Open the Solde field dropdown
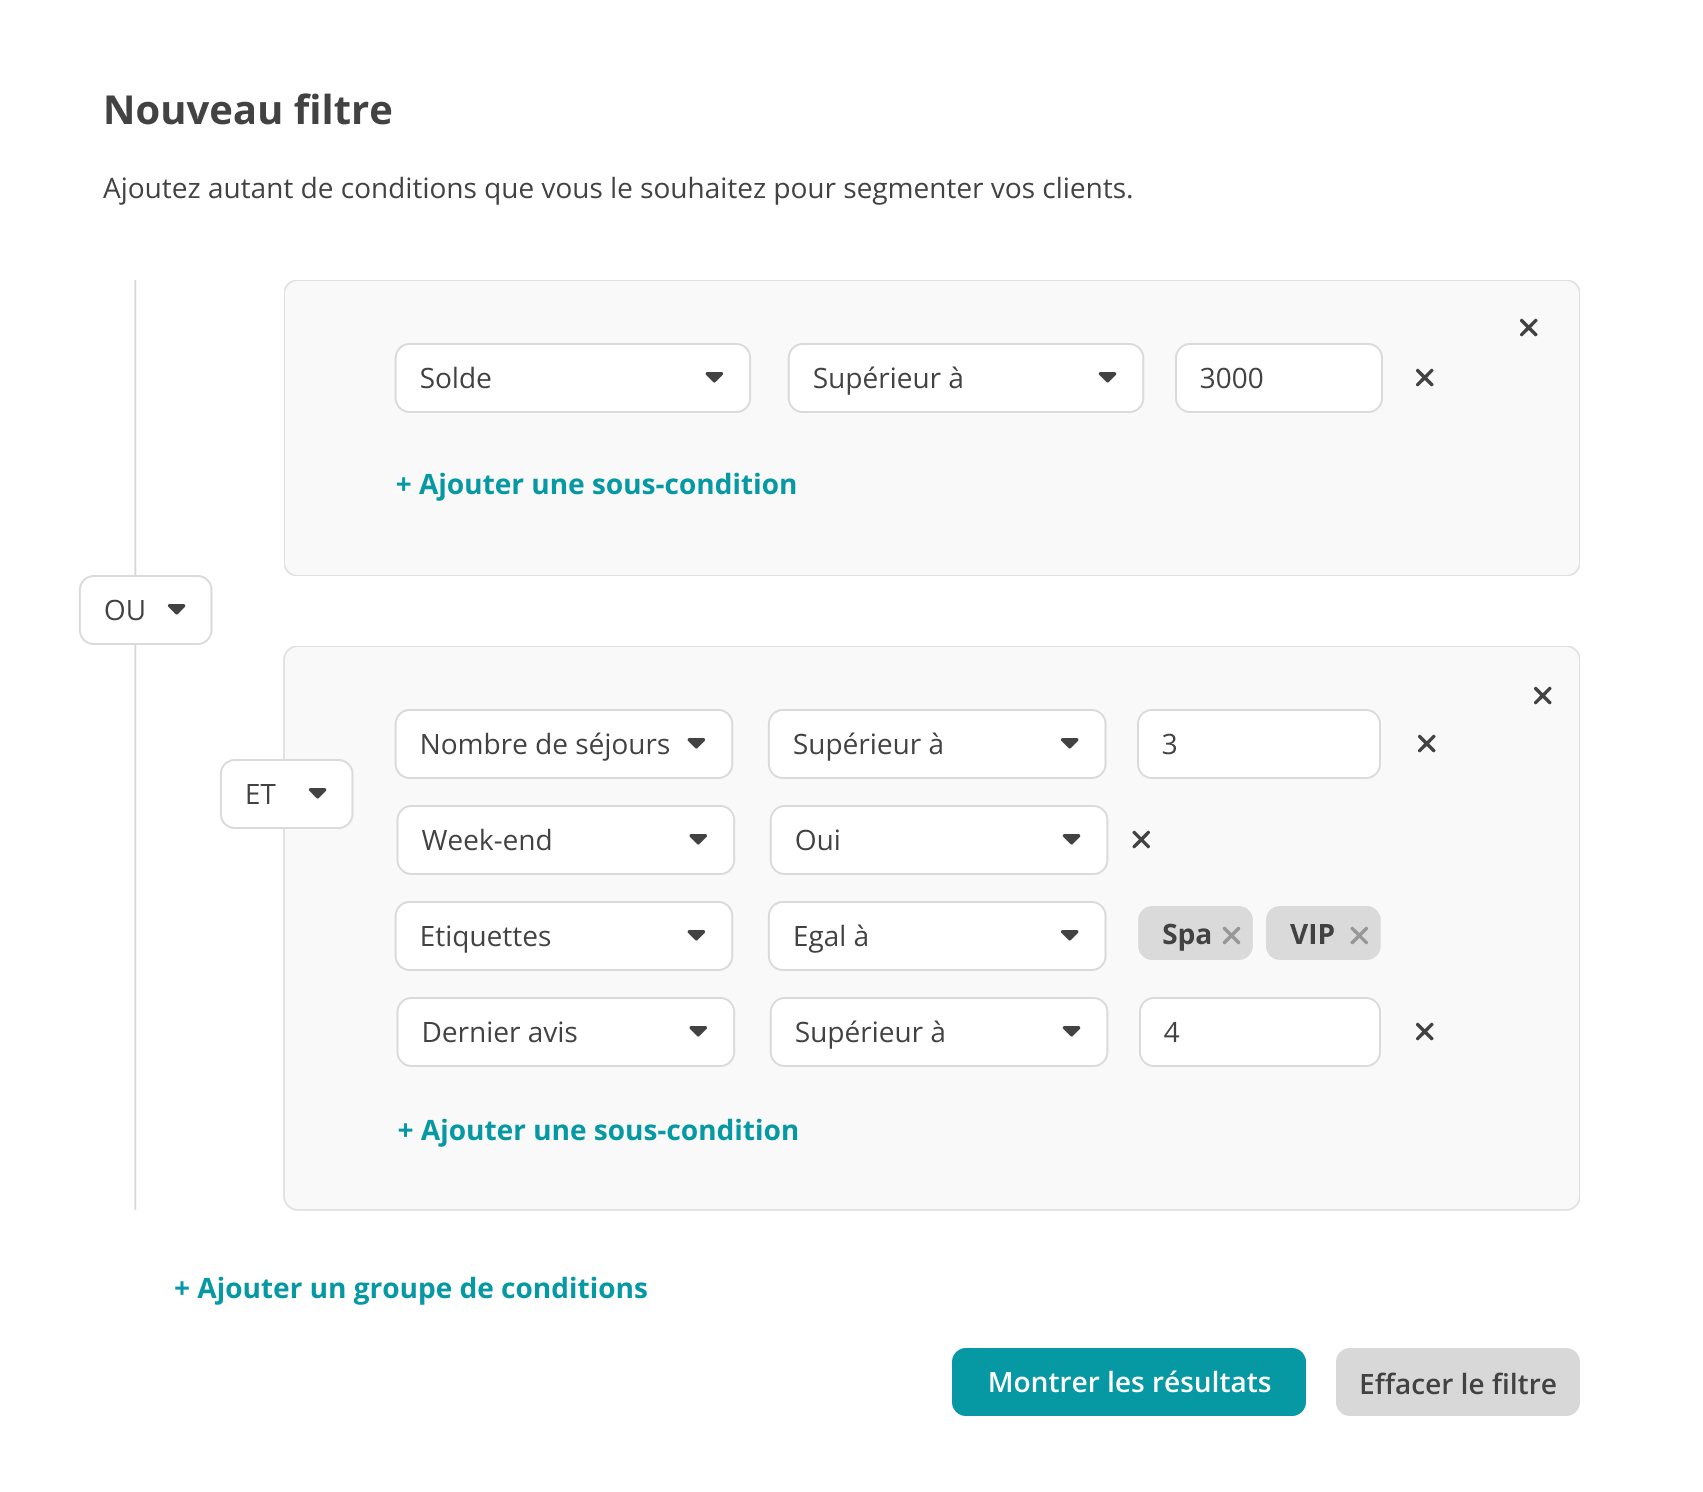 pos(573,378)
